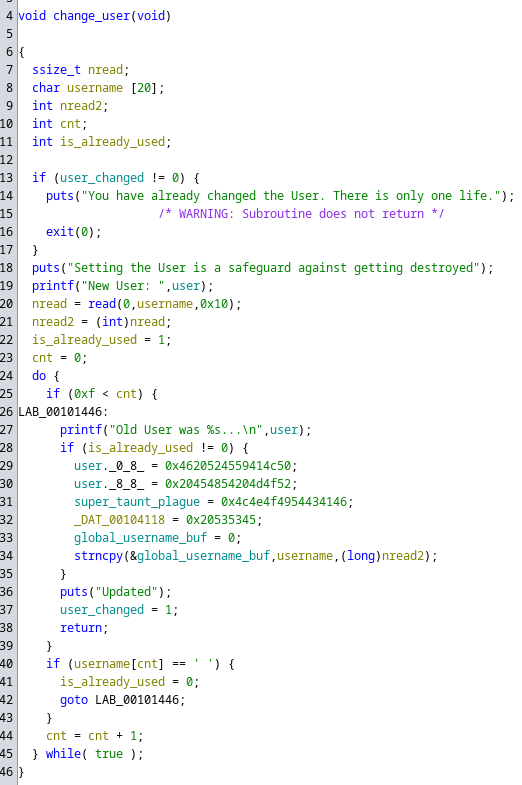522x785 pixels.
Task: Click _DAT_00104118 data reference
Action: (x=120, y=520)
